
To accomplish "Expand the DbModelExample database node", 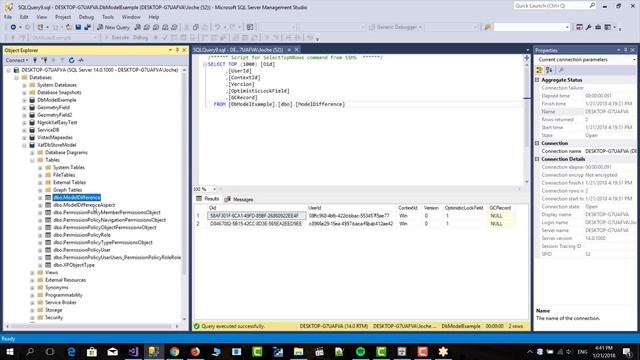I will [x=24, y=100].
